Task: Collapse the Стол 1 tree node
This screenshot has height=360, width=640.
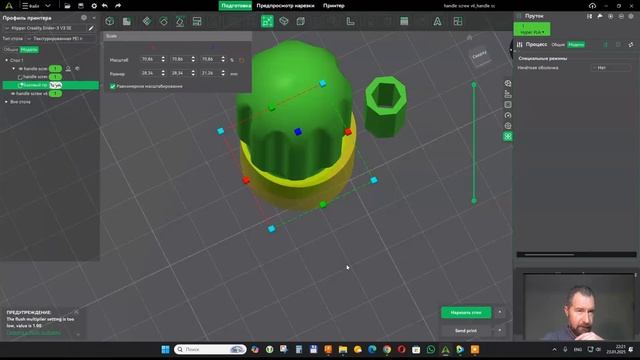Action: click(7, 60)
